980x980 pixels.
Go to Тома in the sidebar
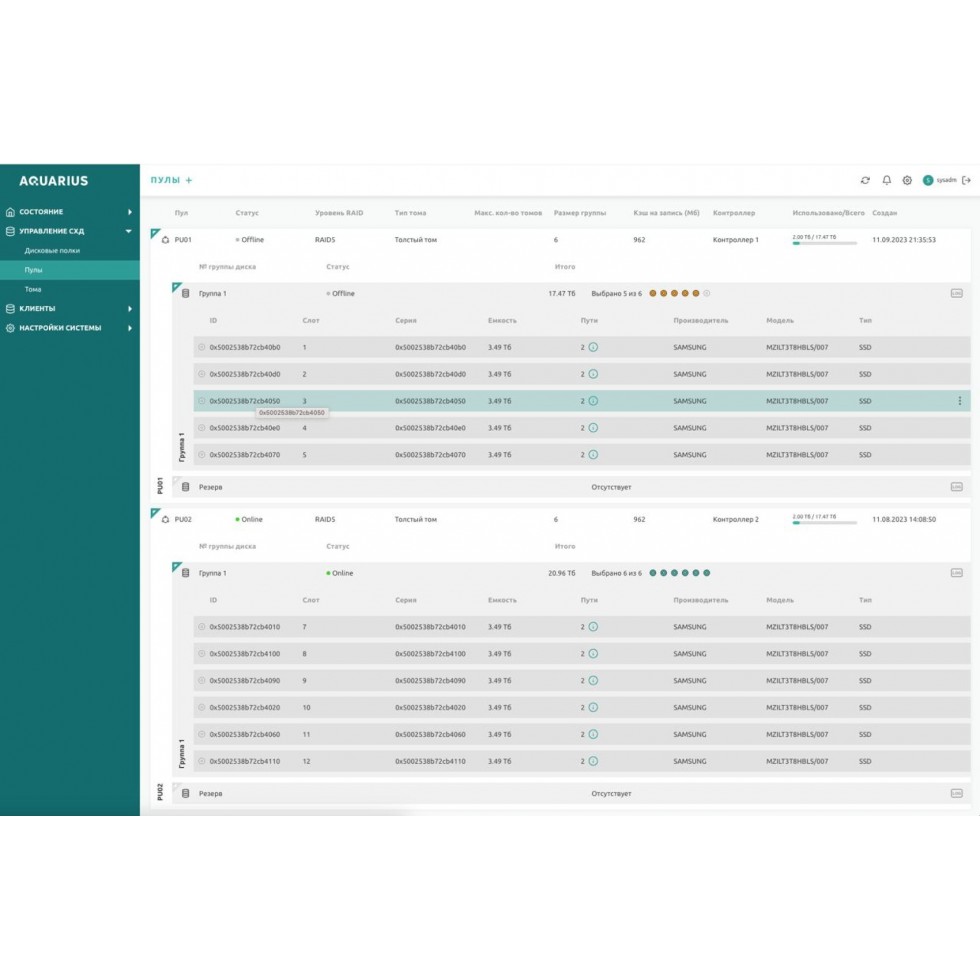[33, 289]
